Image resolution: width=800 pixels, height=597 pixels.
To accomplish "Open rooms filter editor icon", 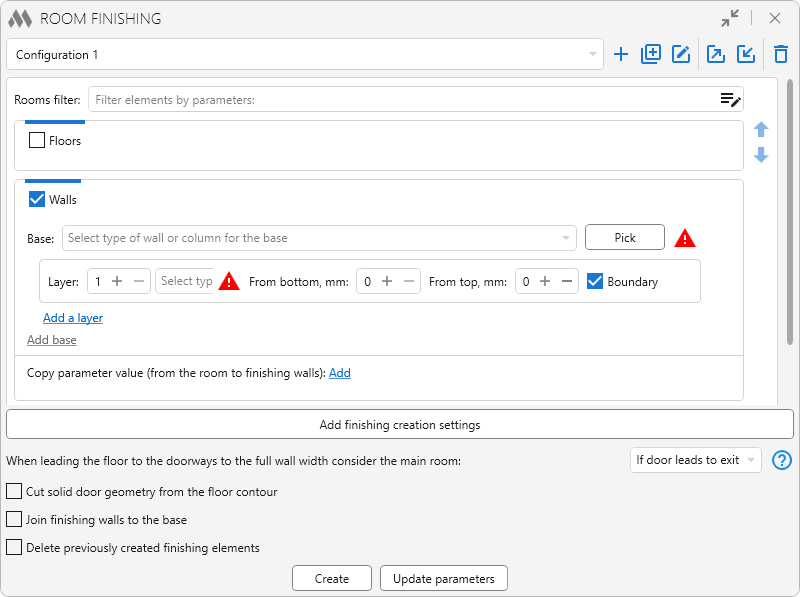I will [730, 100].
